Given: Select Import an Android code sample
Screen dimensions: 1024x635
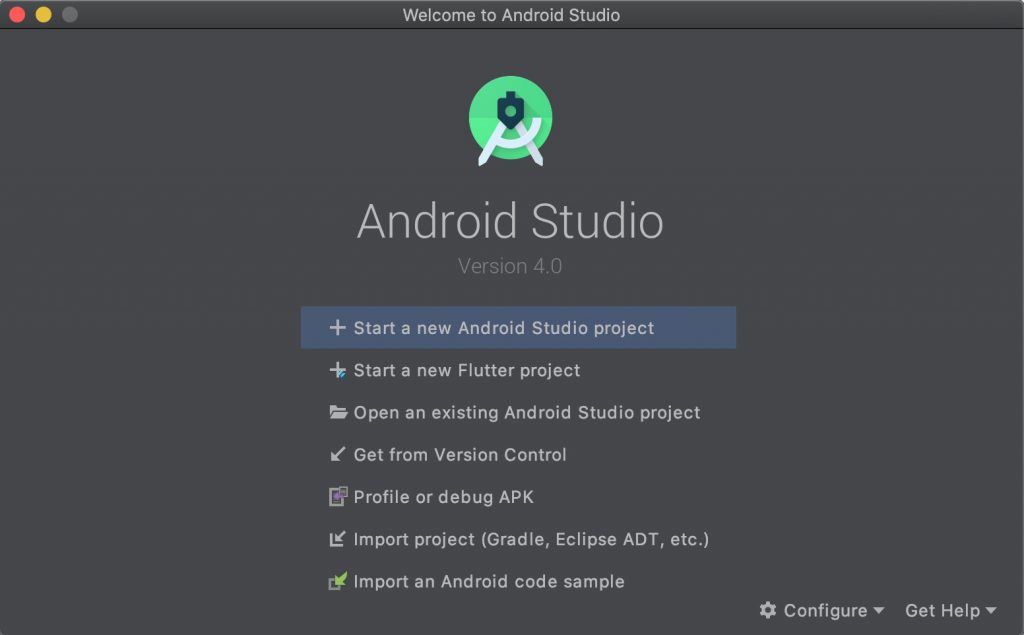Looking at the screenshot, I should 518,581.
